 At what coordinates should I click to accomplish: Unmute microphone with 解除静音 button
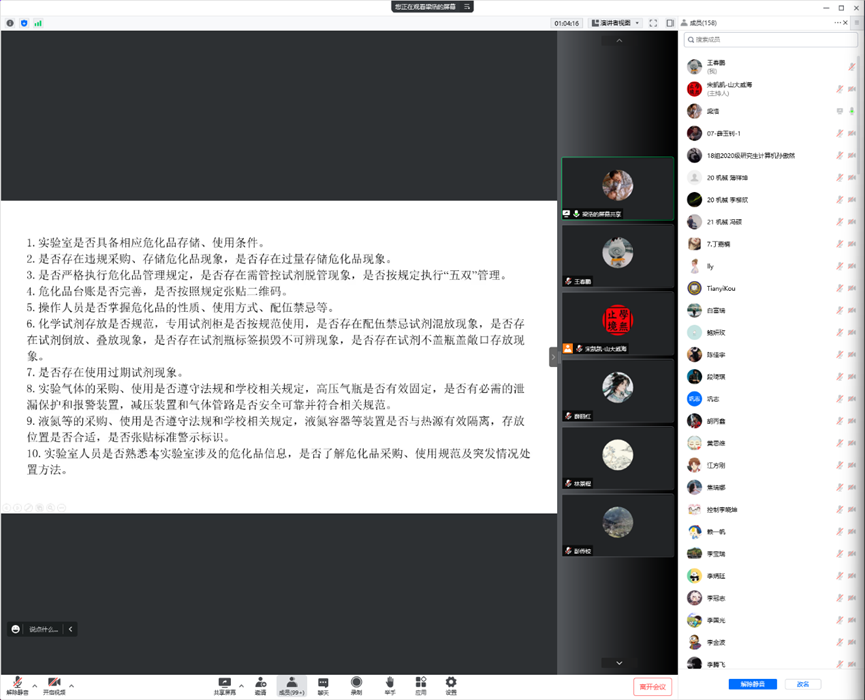(x=18, y=684)
